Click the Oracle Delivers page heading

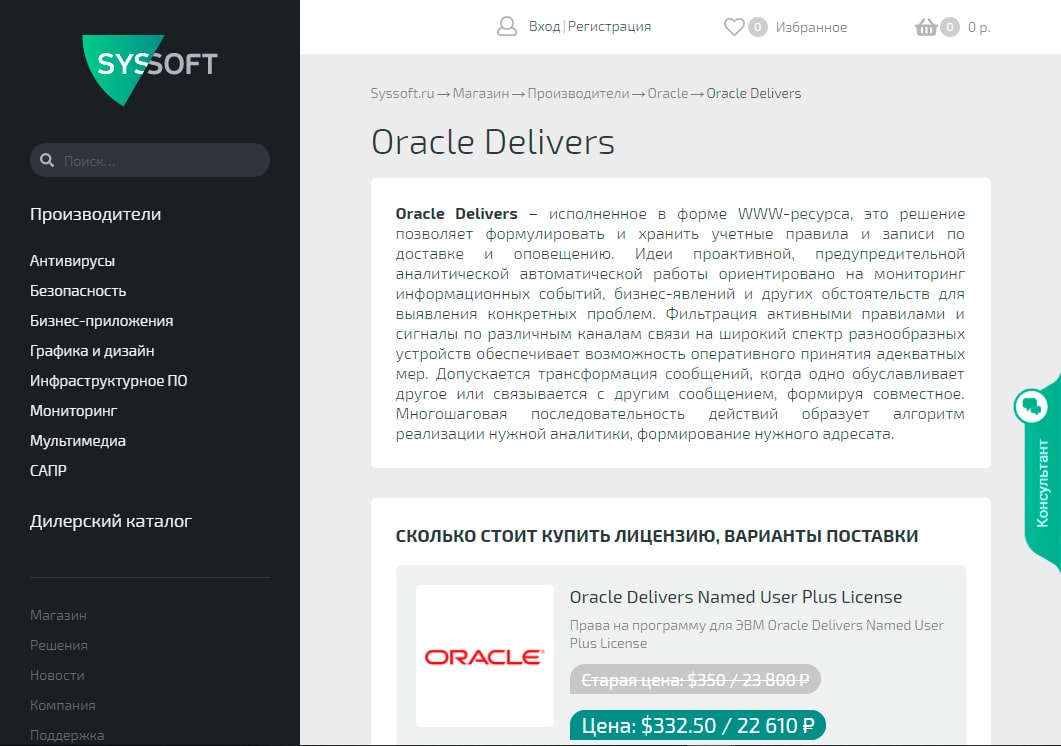(493, 142)
